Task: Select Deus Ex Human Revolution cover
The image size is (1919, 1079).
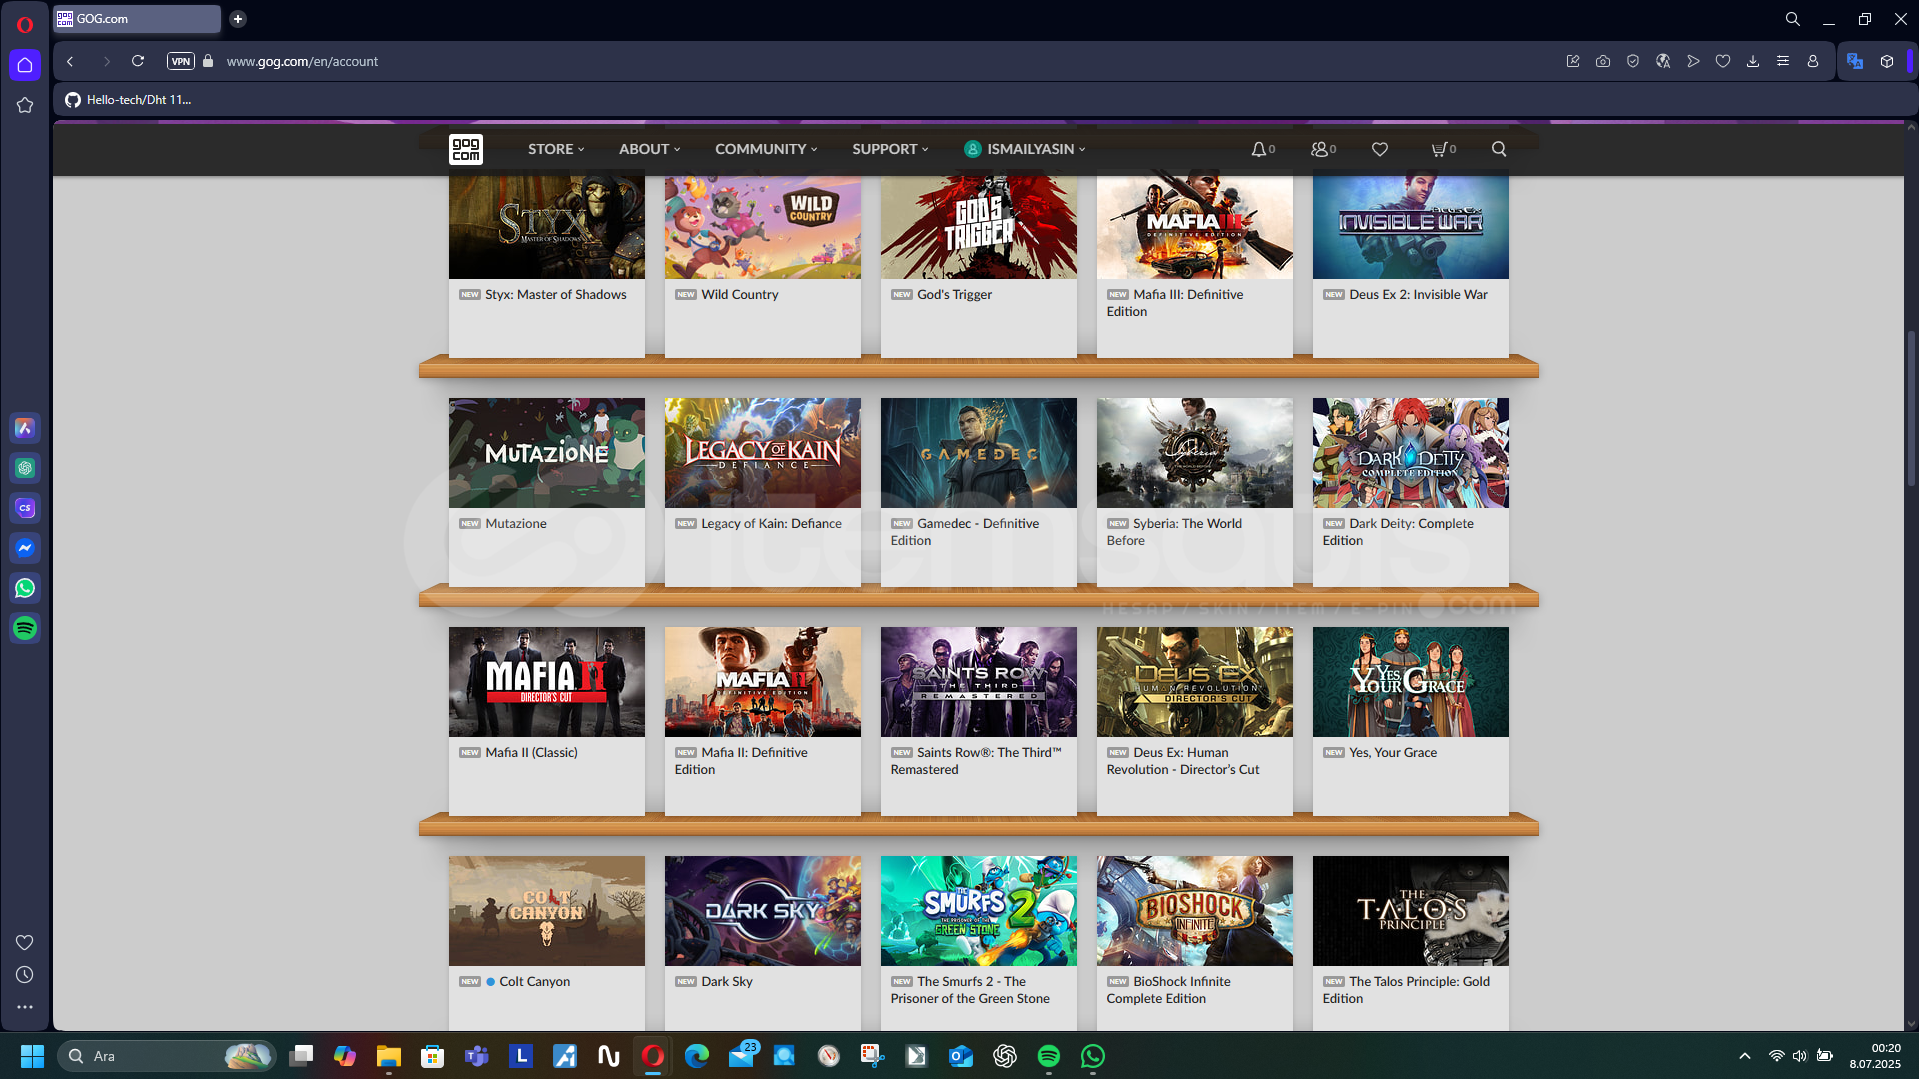Action: (x=1195, y=682)
